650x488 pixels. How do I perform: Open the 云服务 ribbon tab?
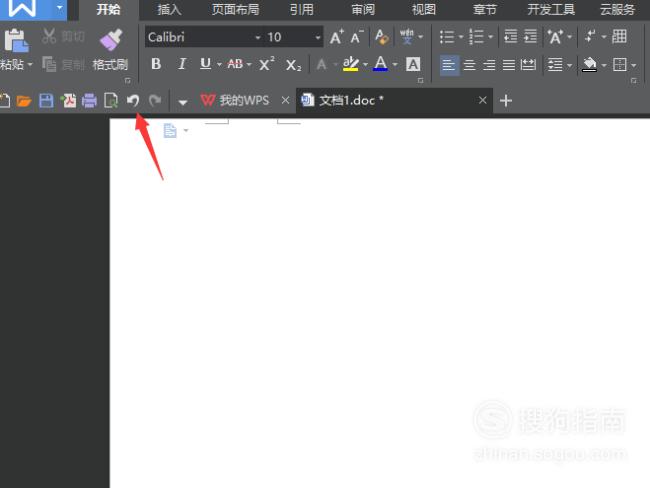tap(618, 10)
